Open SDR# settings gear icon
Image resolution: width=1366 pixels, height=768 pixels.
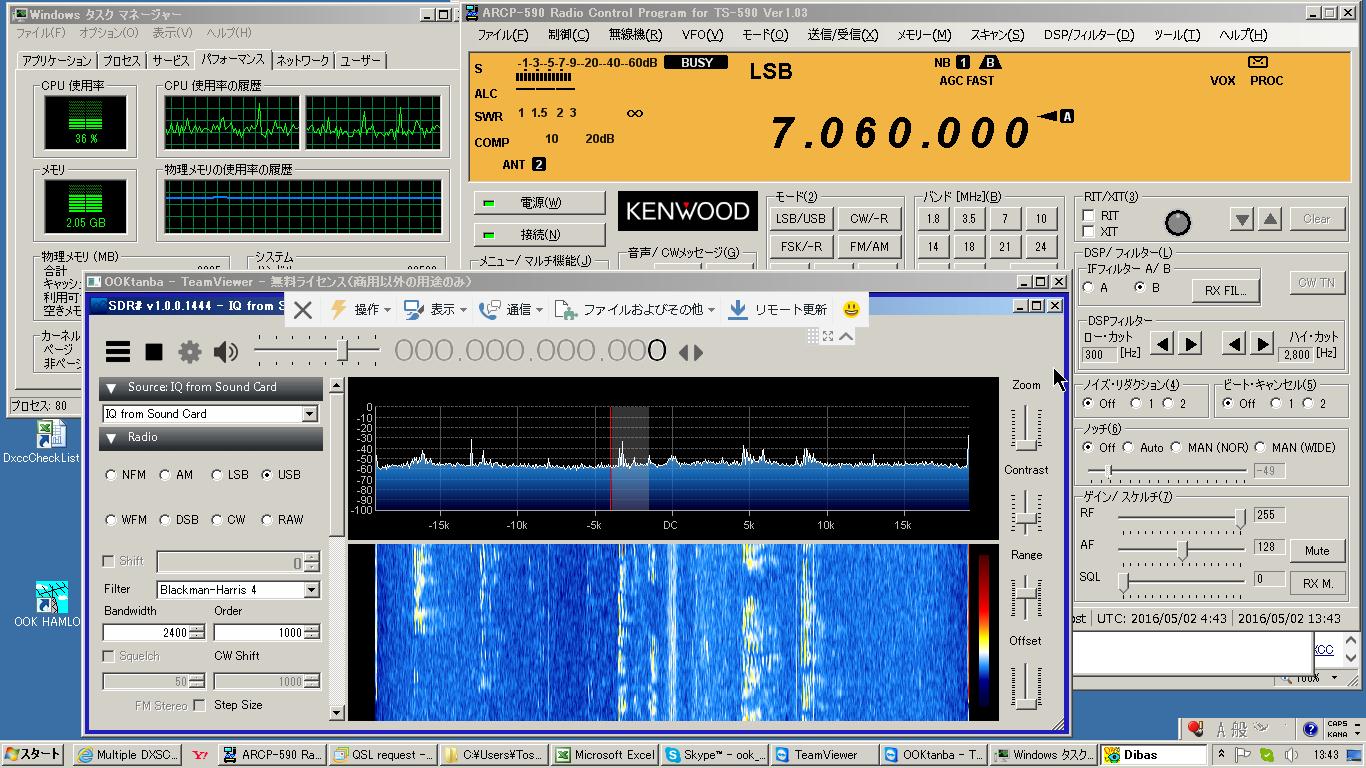(190, 351)
